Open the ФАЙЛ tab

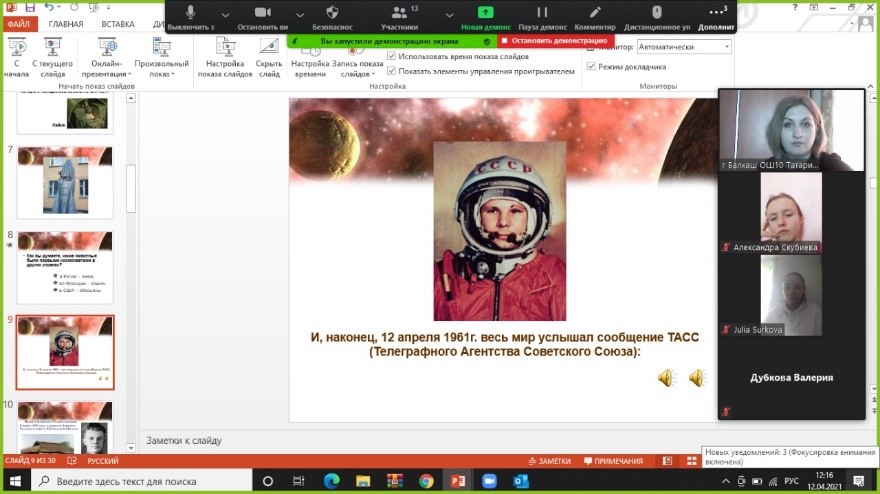18,23
